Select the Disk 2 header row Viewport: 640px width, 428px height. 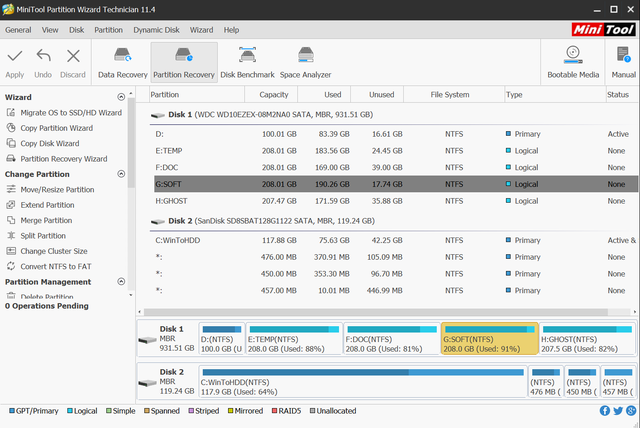point(393,221)
